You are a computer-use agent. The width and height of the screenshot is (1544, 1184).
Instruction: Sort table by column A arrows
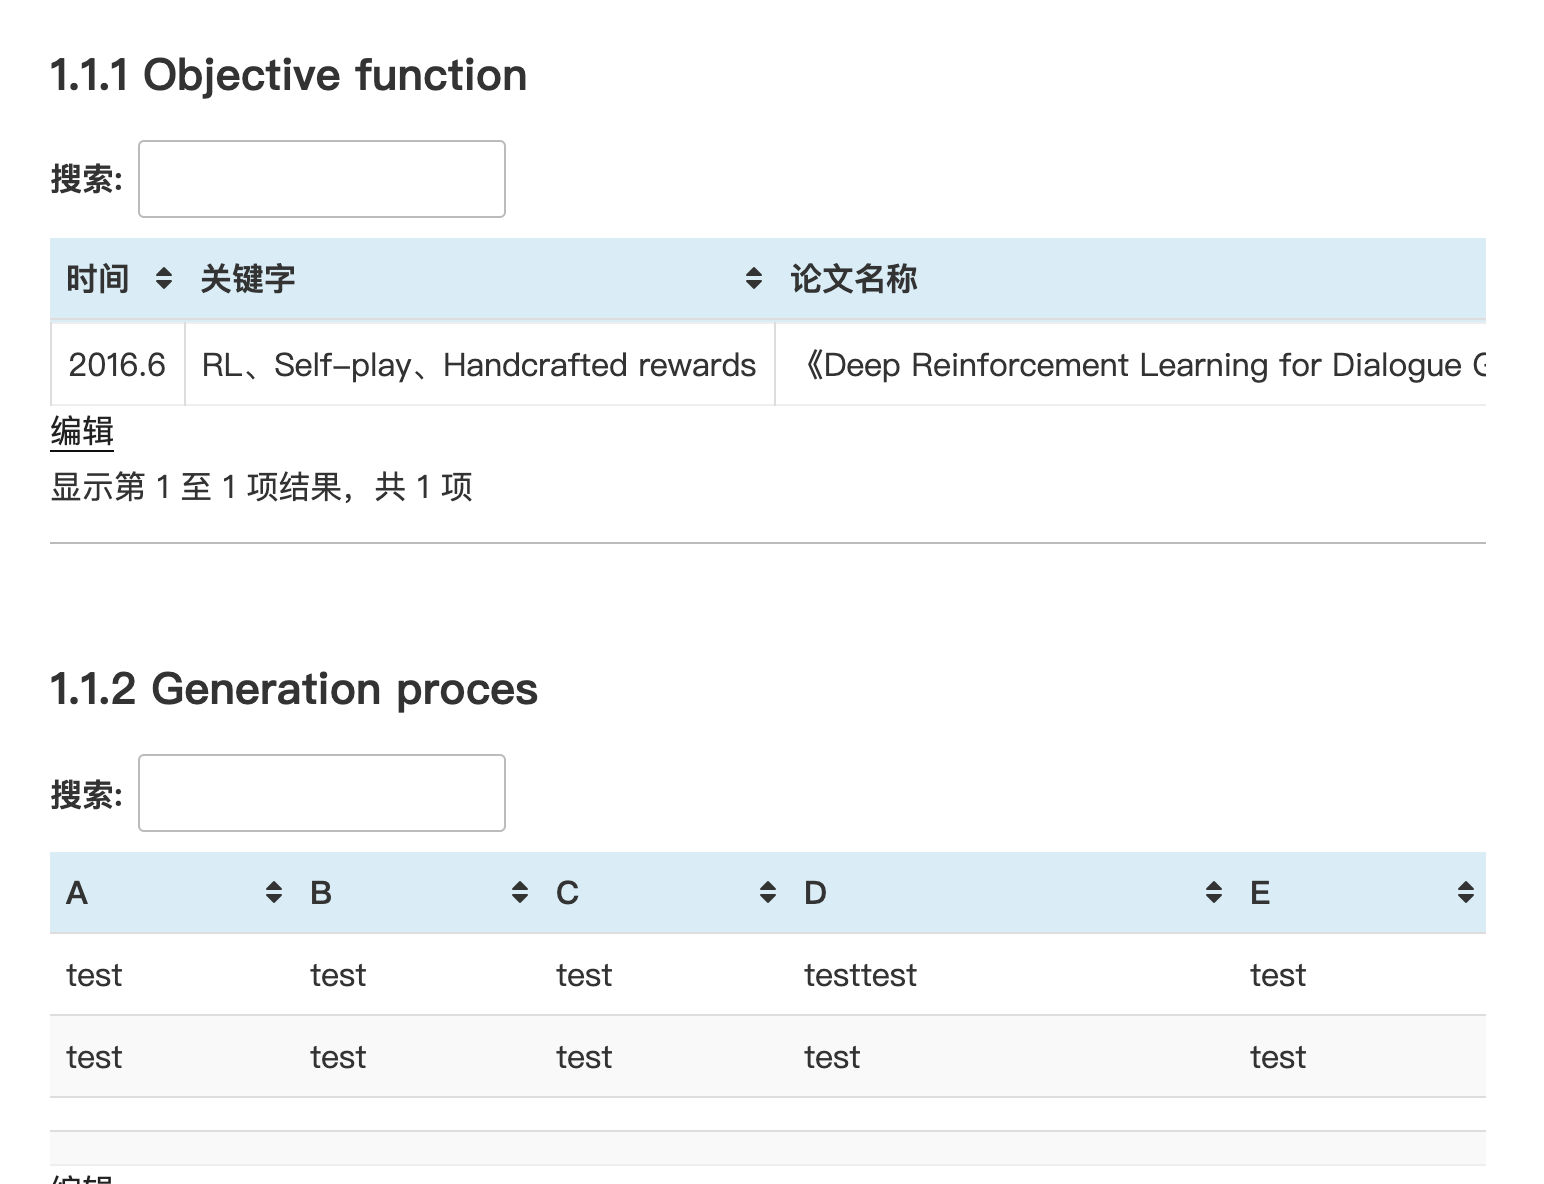pos(273,893)
